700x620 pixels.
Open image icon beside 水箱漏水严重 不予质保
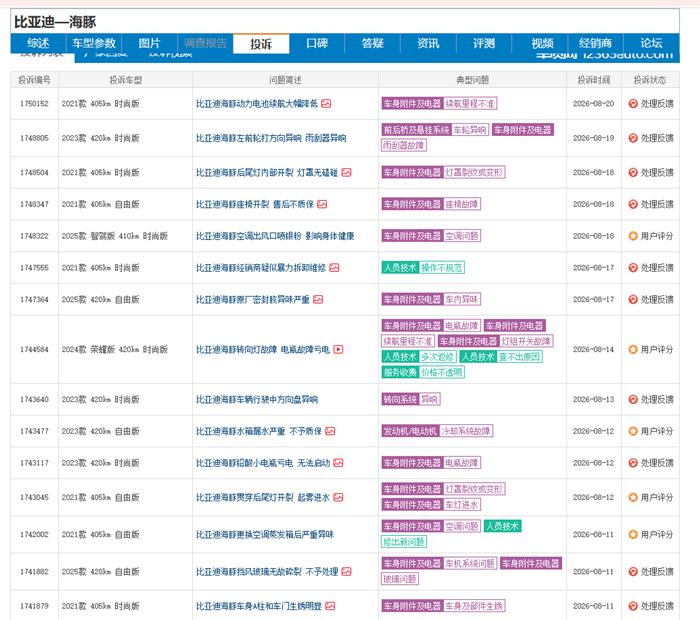330,431
